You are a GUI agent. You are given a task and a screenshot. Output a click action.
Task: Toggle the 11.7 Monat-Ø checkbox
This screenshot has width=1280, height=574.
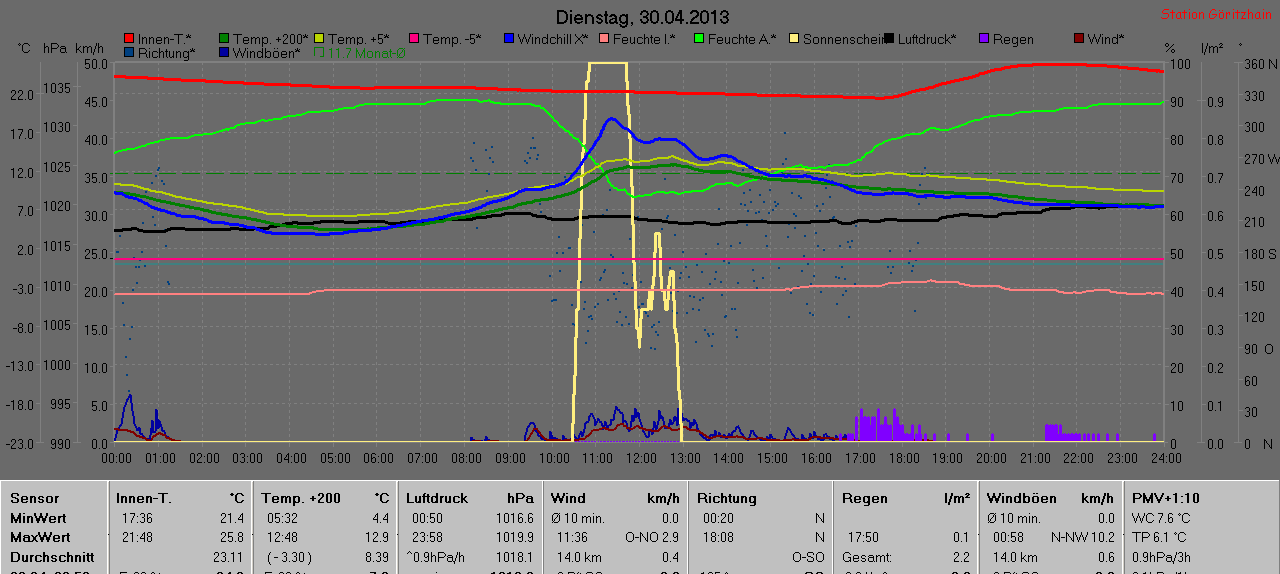tap(320, 52)
